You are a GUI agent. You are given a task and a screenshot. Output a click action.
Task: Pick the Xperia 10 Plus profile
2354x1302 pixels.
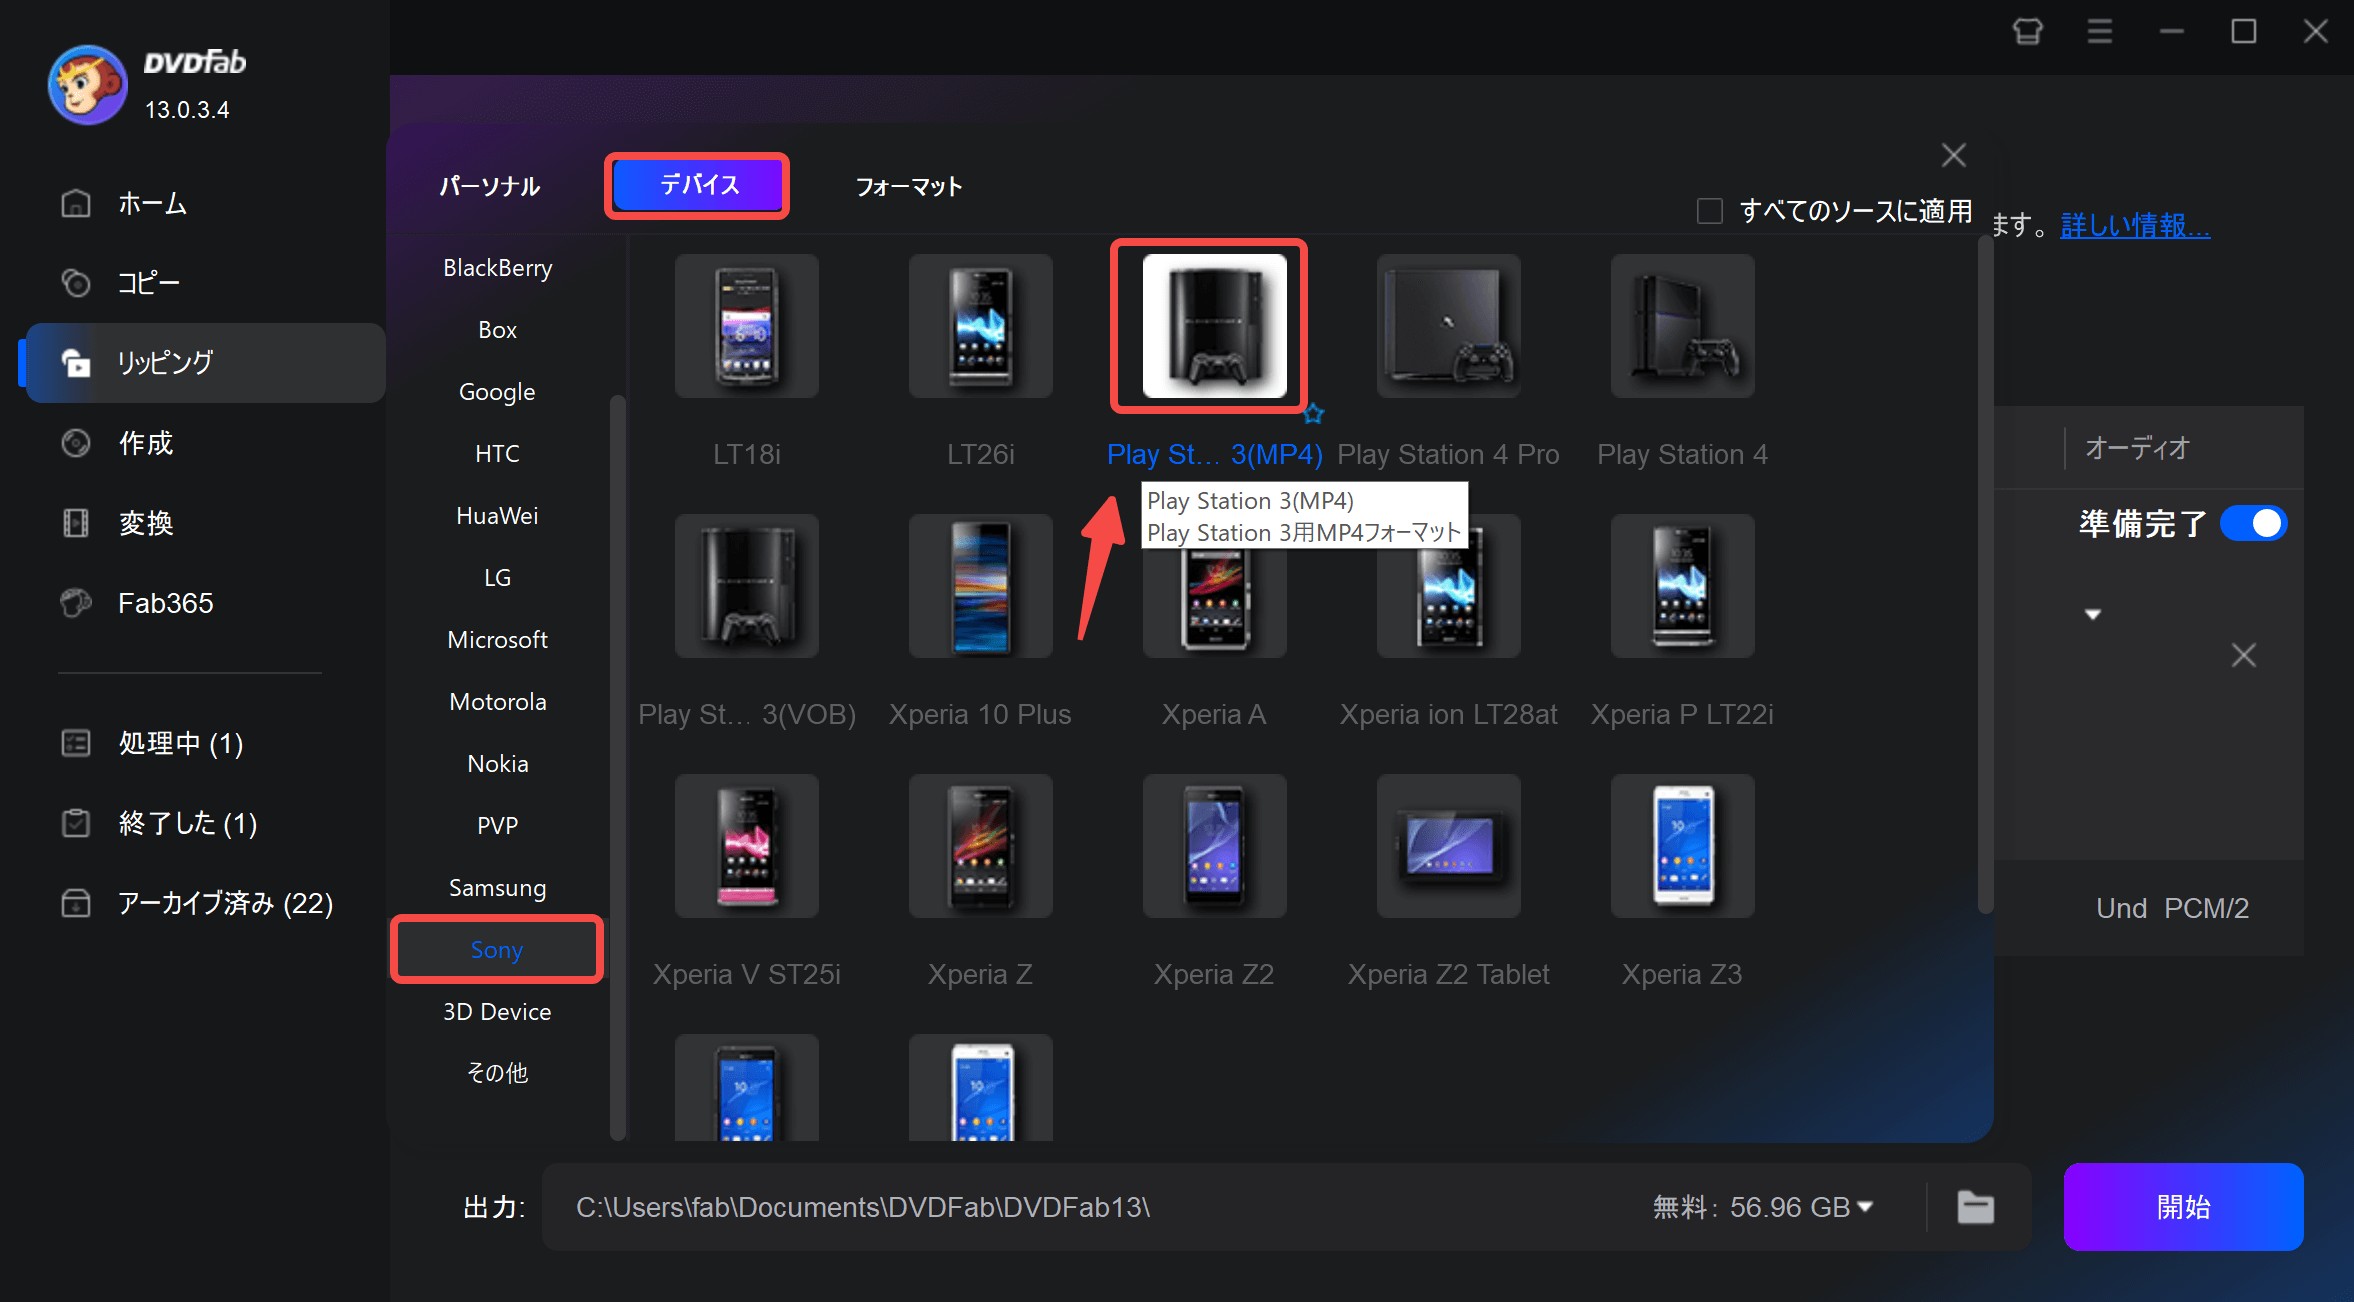[x=981, y=586]
